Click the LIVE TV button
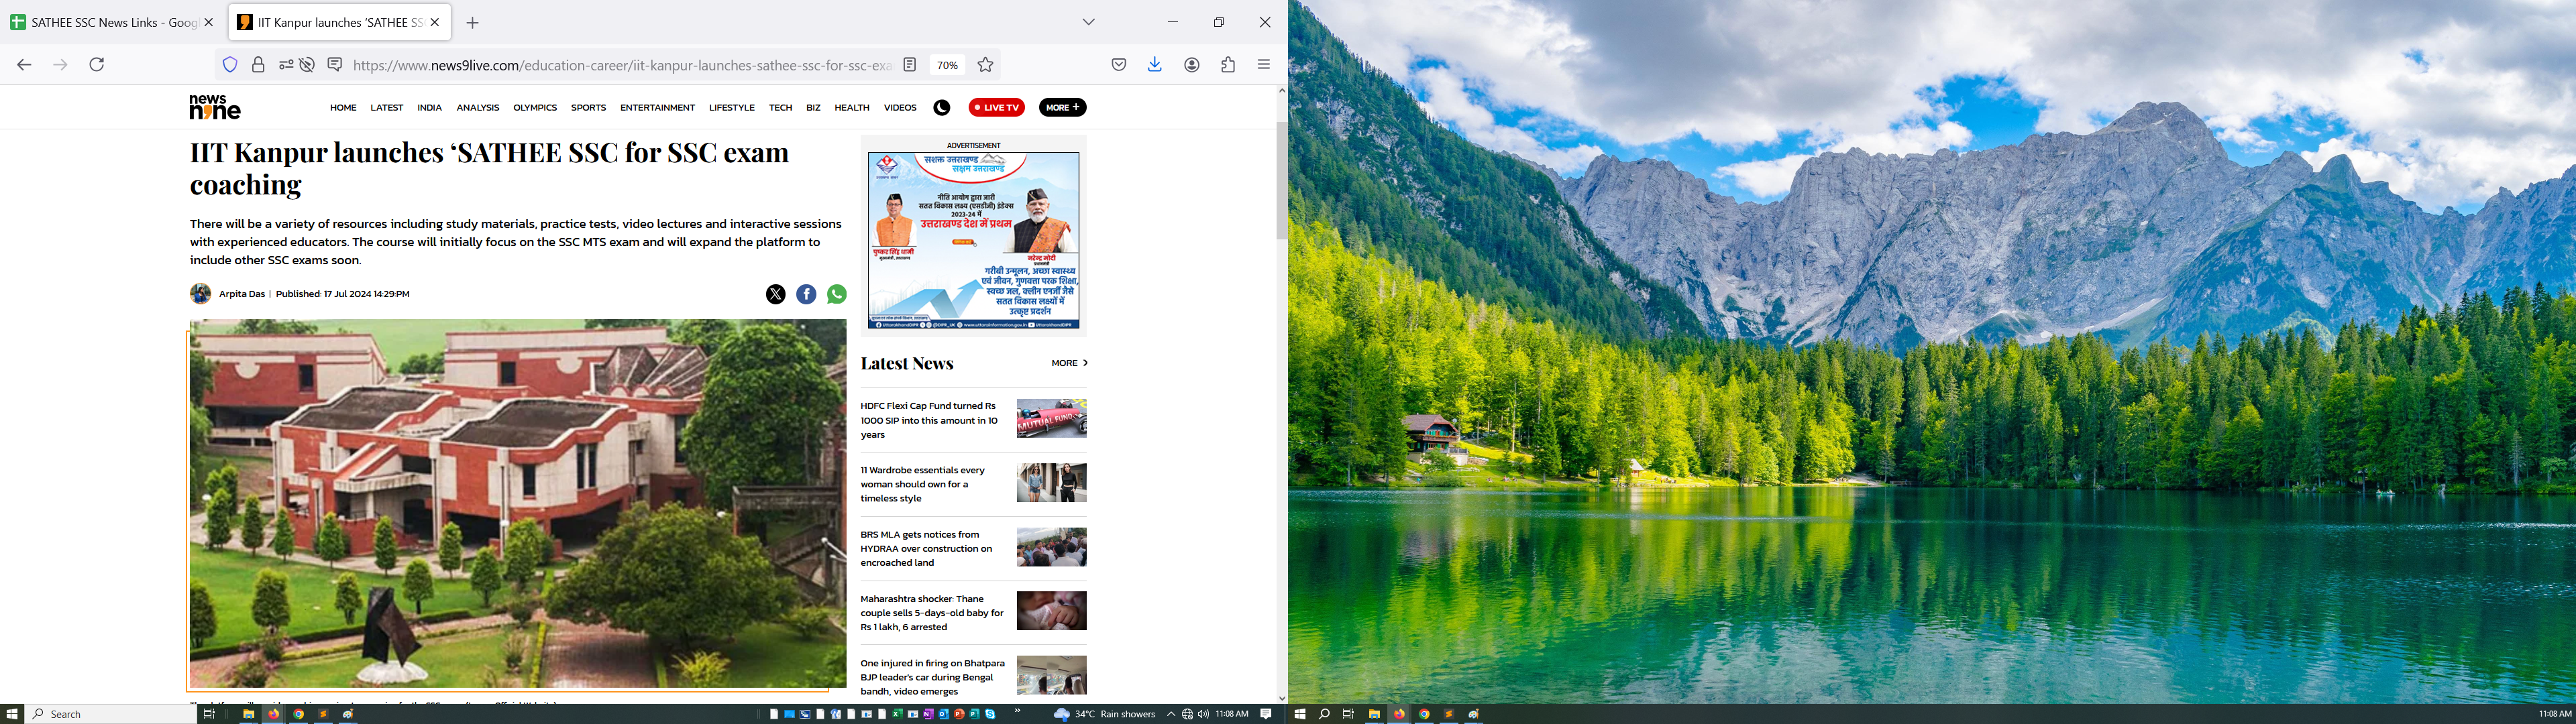Image resolution: width=2576 pixels, height=724 pixels. (997, 108)
